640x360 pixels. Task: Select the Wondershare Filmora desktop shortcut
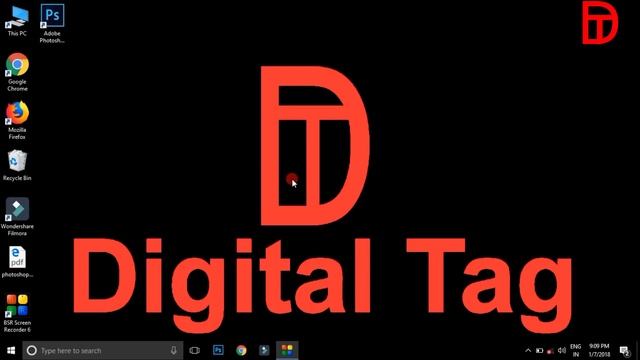click(17, 217)
